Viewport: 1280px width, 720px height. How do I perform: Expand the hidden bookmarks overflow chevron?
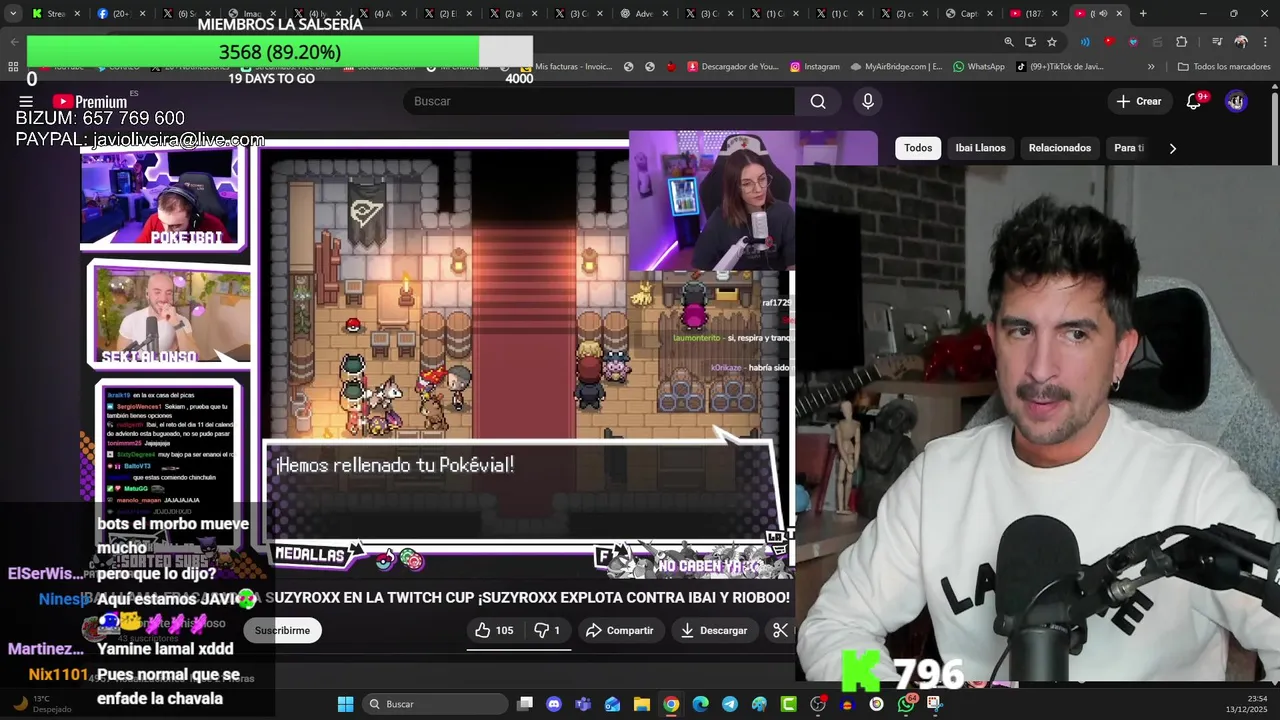point(1151,67)
